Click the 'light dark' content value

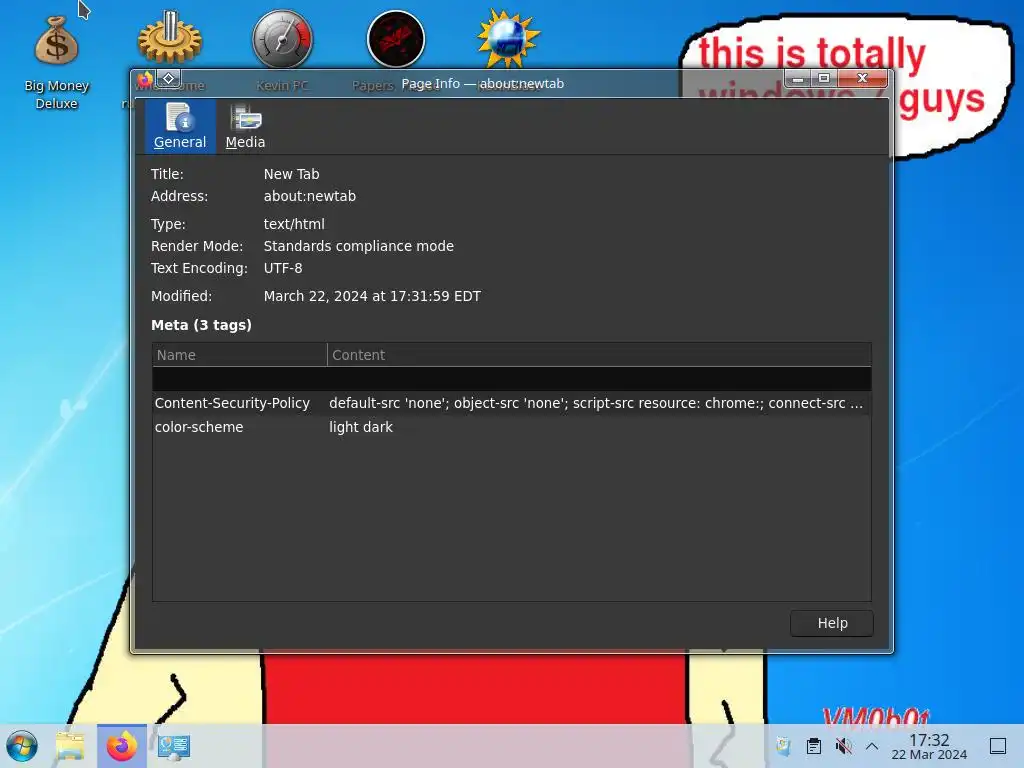(x=360, y=427)
